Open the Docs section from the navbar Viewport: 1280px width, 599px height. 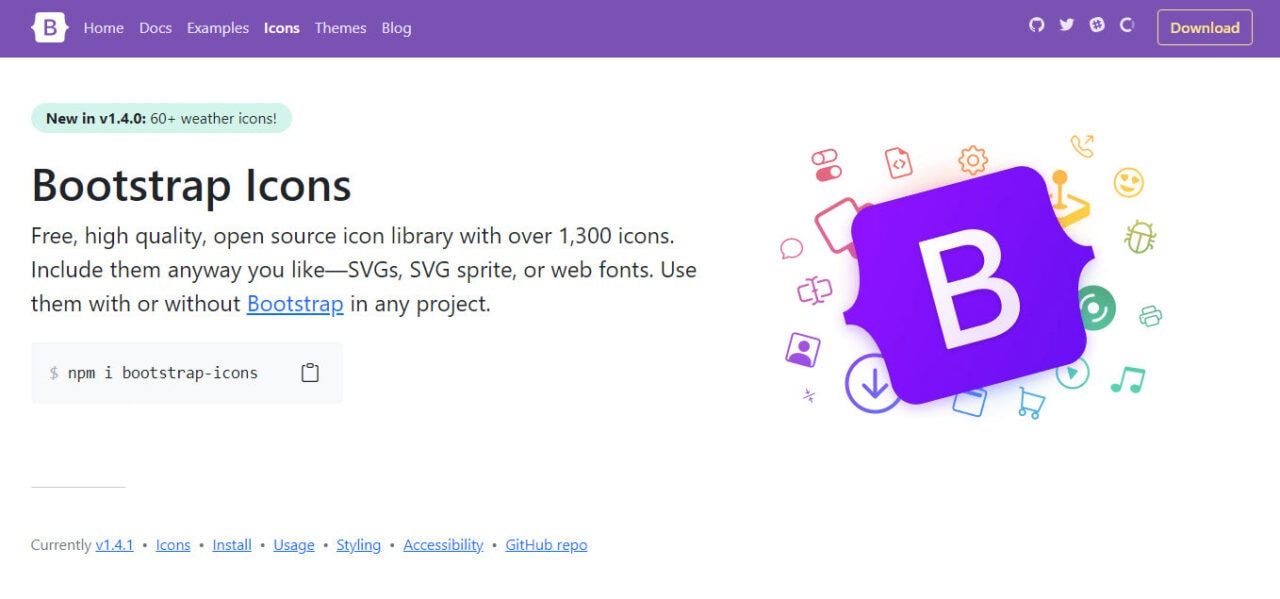(155, 28)
